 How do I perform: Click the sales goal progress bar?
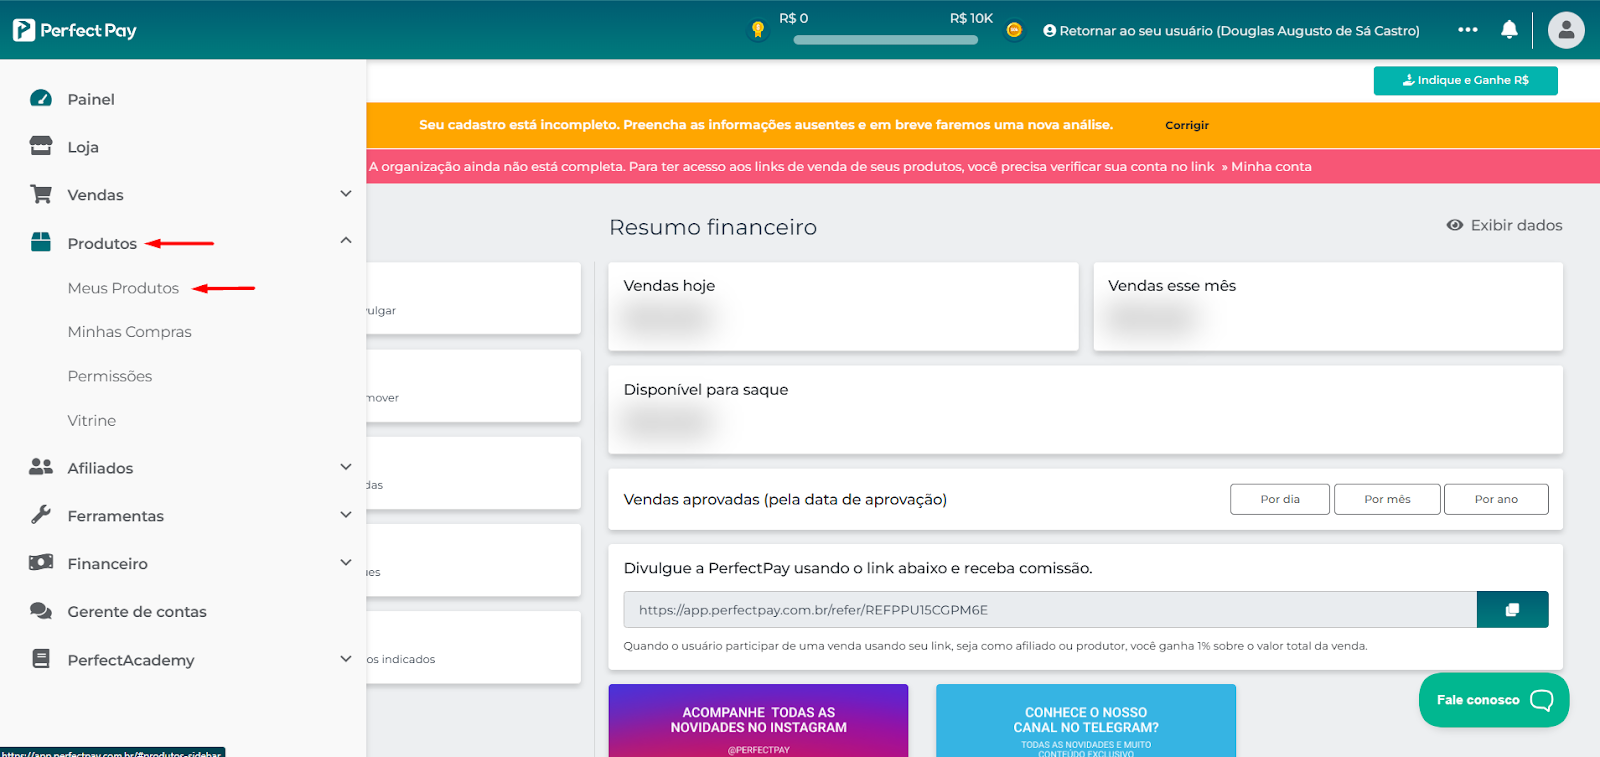[x=886, y=40]
